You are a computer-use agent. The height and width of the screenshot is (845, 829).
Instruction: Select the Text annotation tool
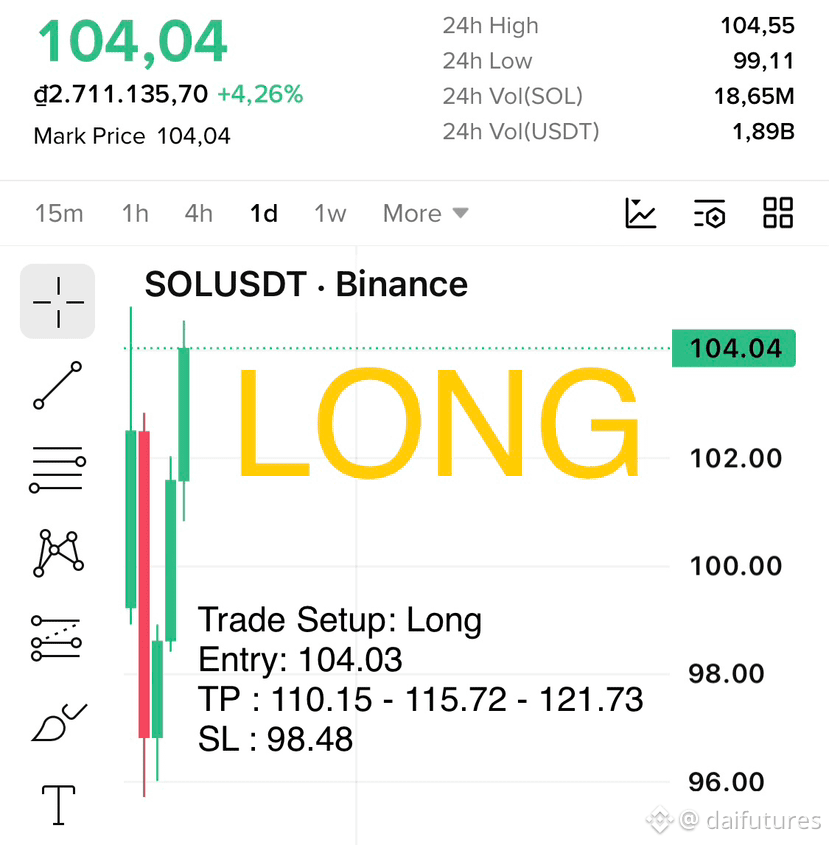coord(58,805)
